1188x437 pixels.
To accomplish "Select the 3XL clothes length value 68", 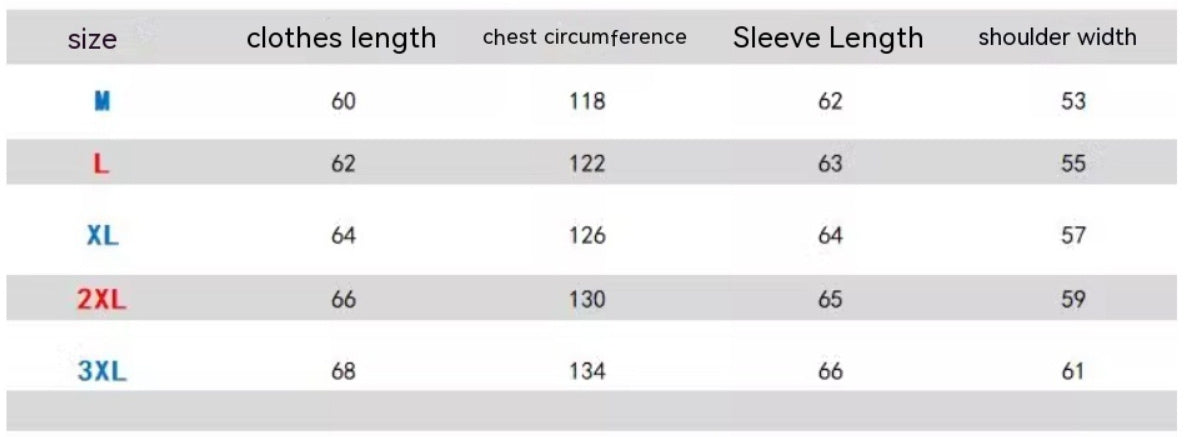I will click(343, 372).
